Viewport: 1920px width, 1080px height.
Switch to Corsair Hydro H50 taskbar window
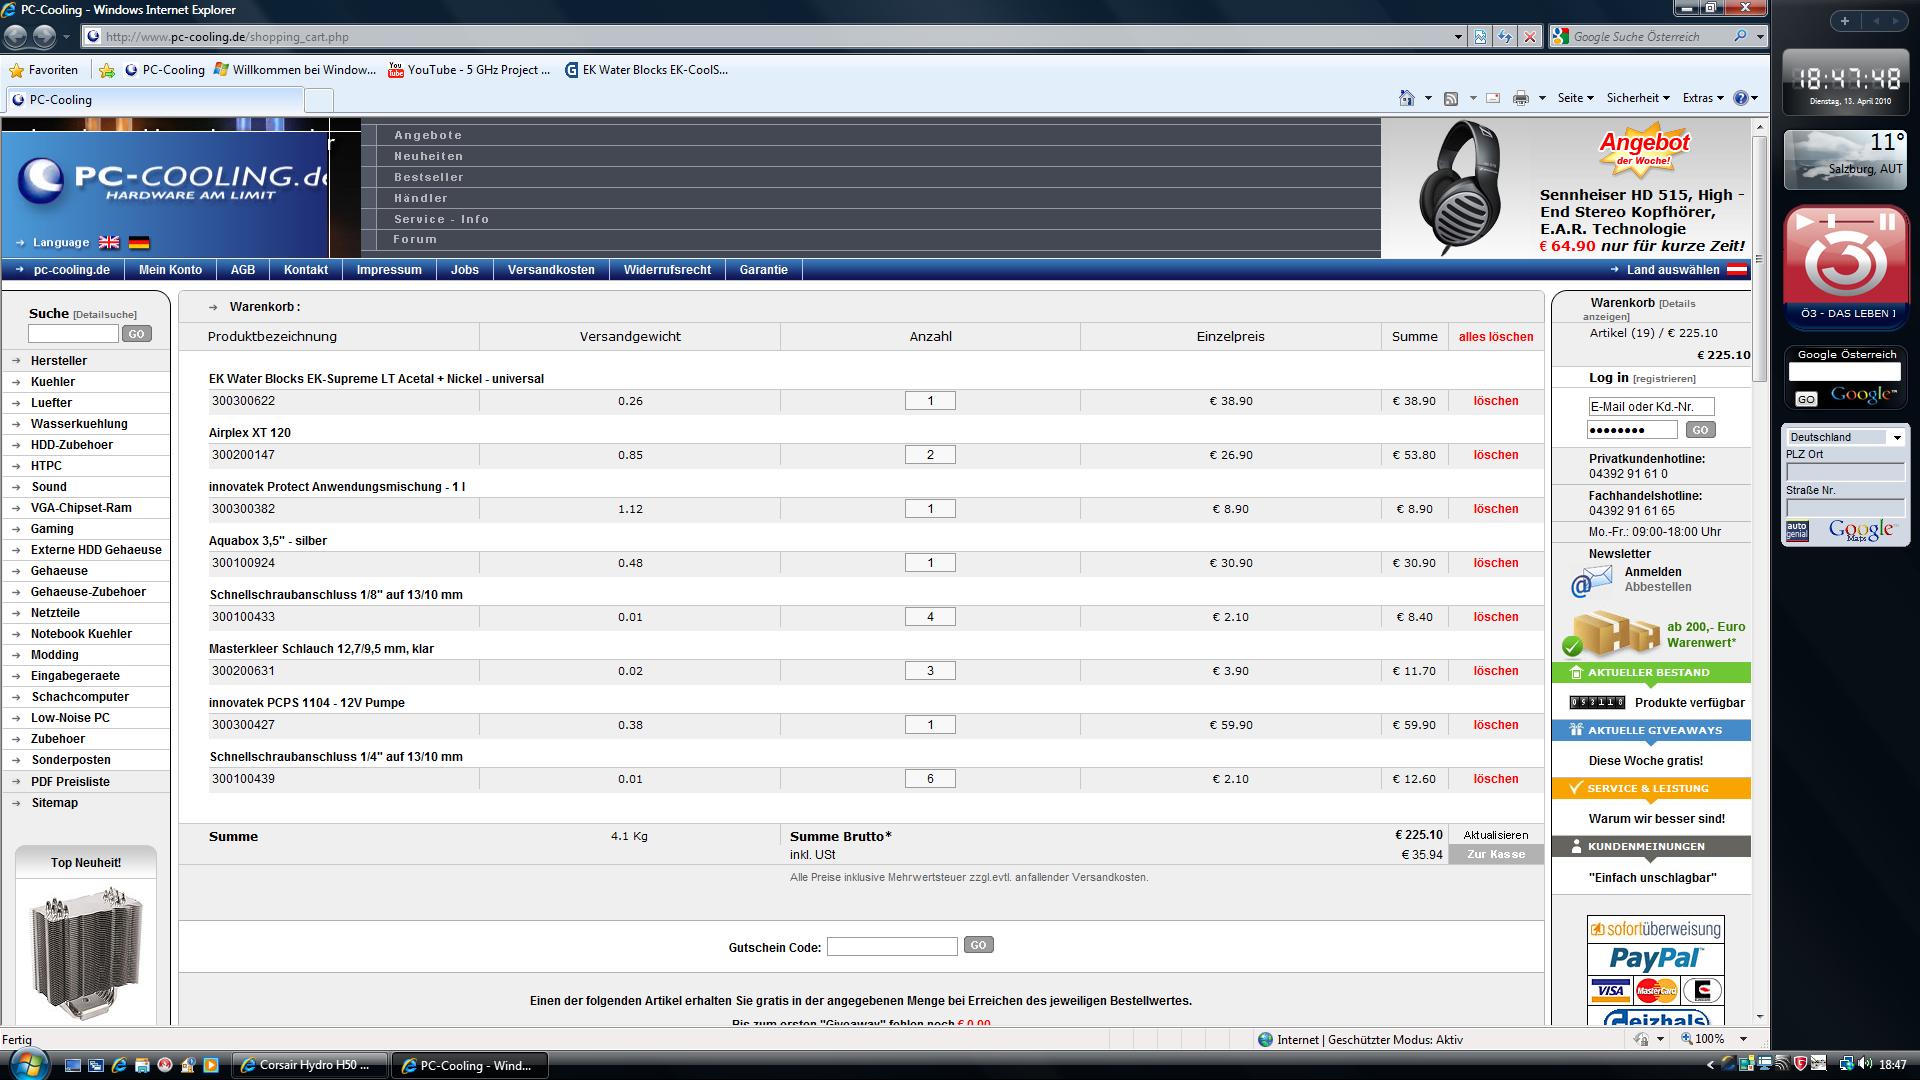tap(310, 1066)
